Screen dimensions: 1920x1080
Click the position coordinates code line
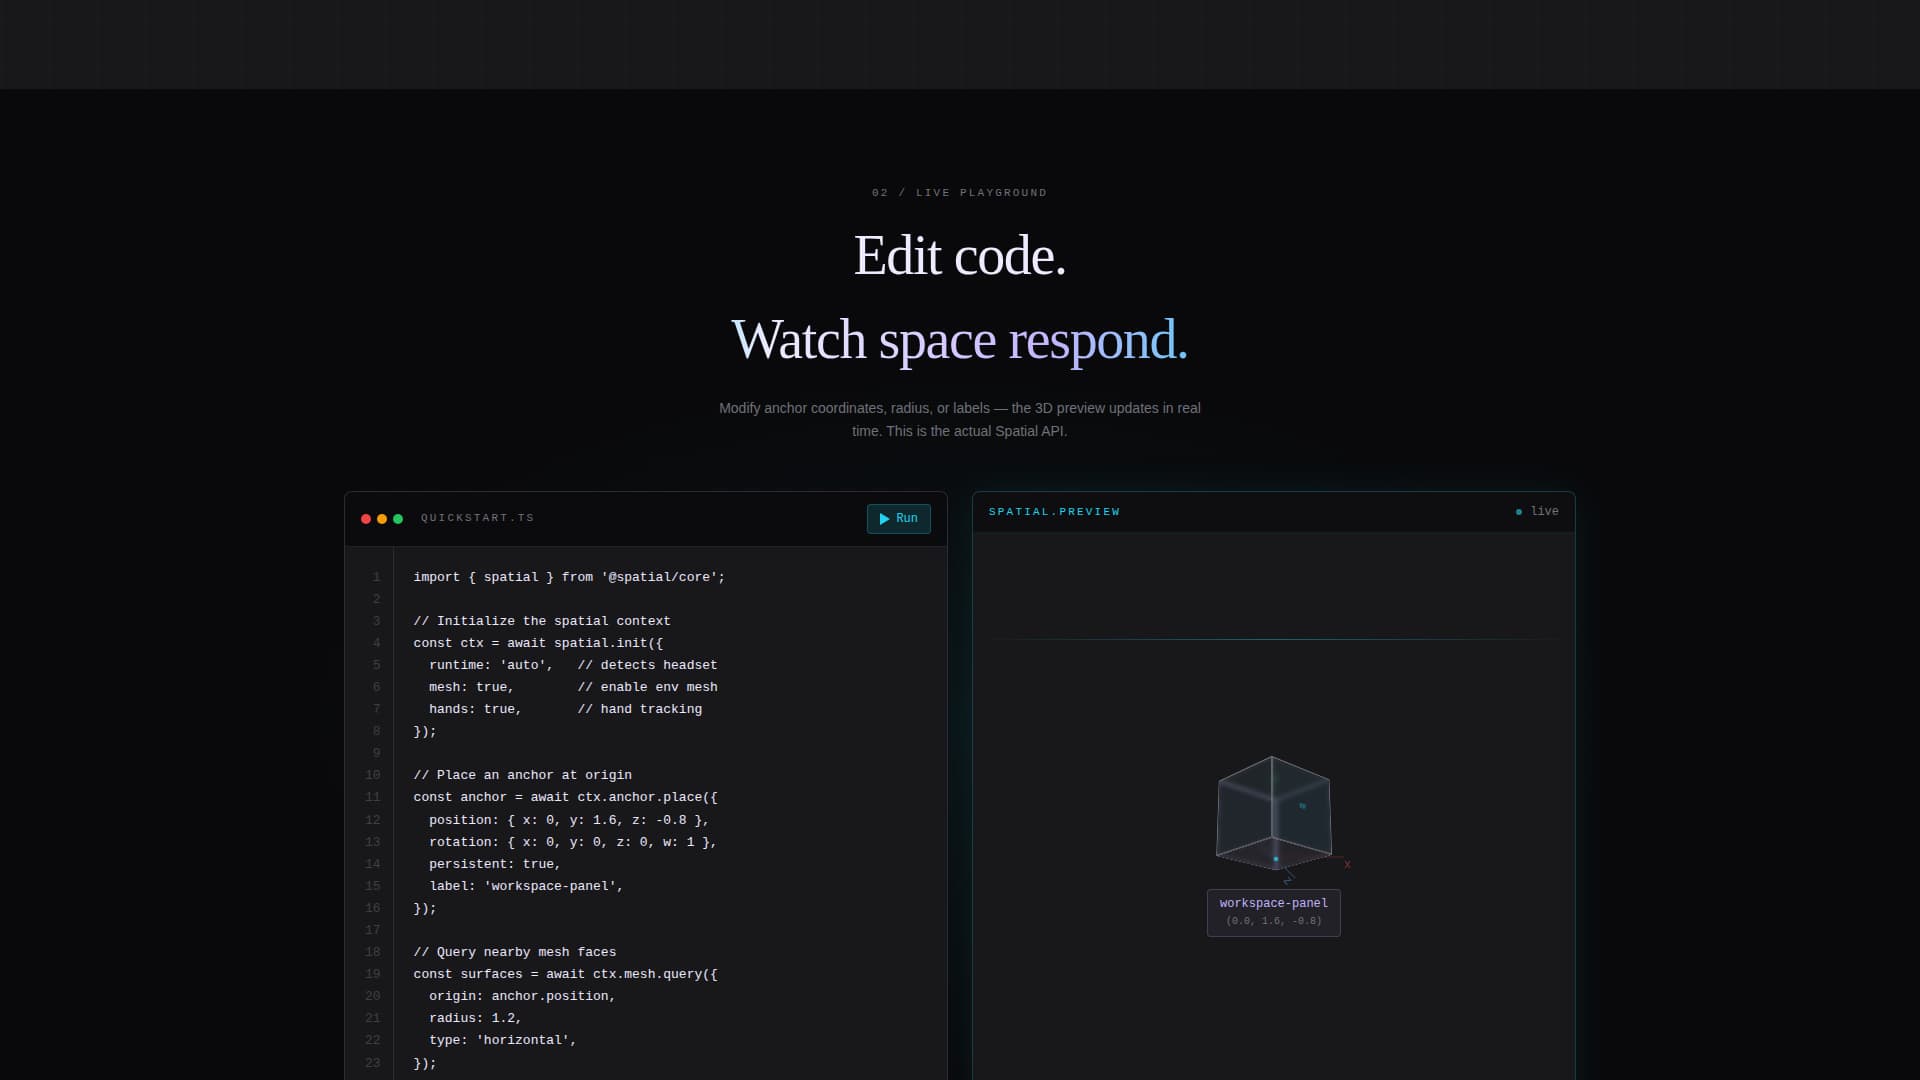click(x=569, y=820)
